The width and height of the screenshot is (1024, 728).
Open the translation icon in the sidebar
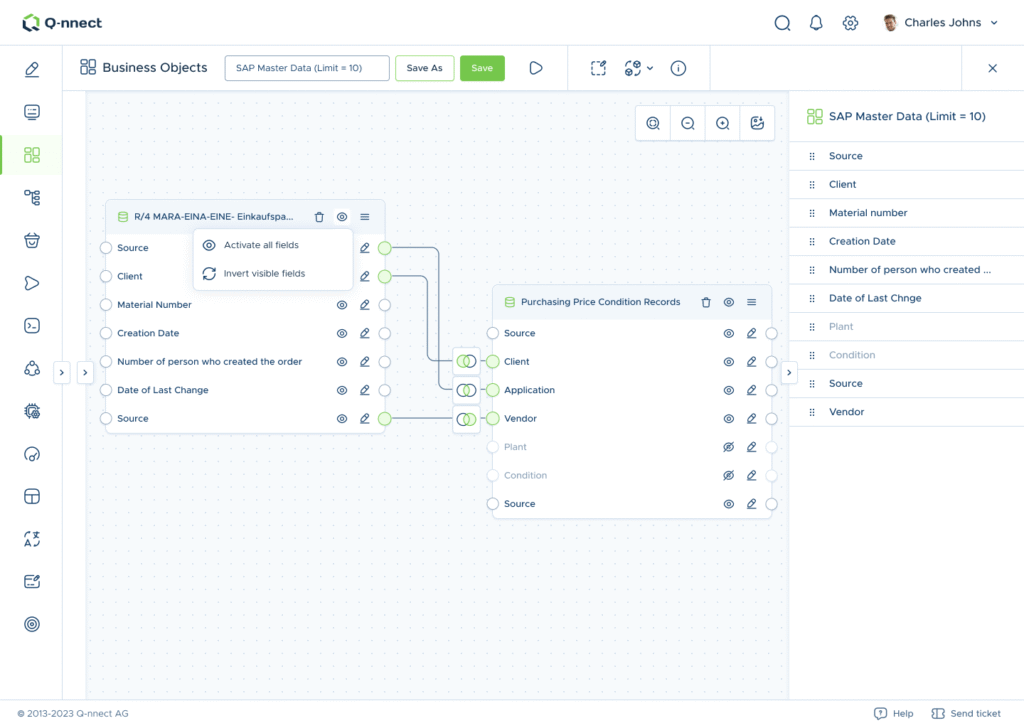tap(31, 539)
